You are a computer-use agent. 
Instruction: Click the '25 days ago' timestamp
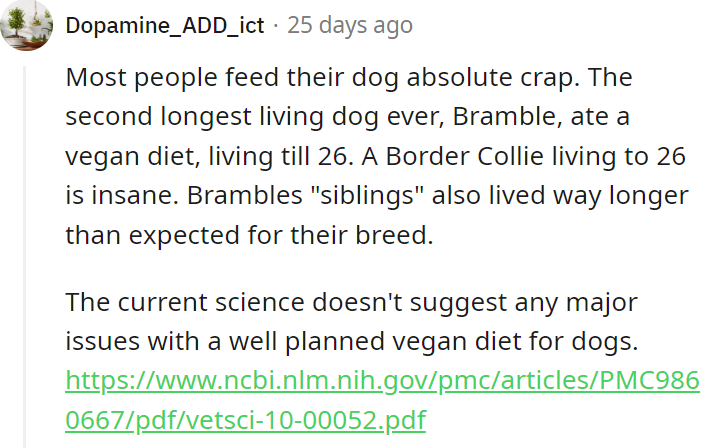350,25
